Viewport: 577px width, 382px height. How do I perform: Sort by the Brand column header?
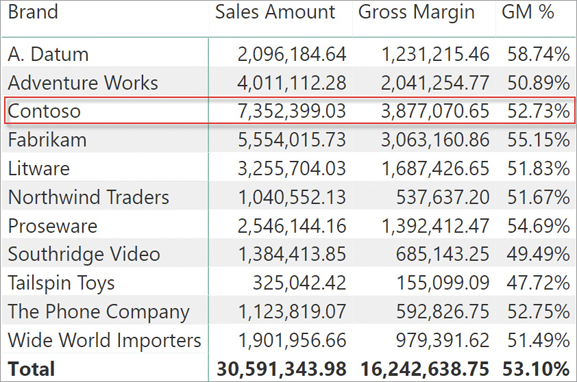pos(33,12)
